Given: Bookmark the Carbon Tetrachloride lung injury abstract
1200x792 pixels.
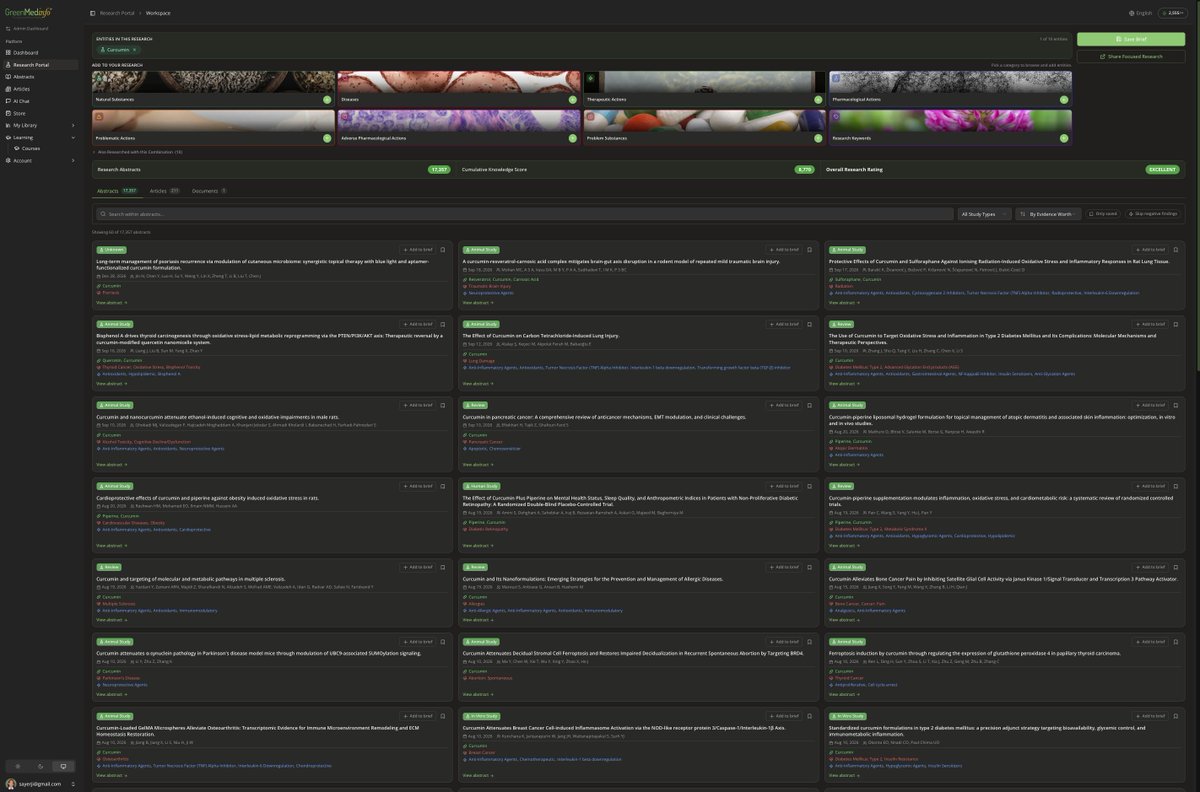Looking at the screenshot, I should [x=809, y=324].
